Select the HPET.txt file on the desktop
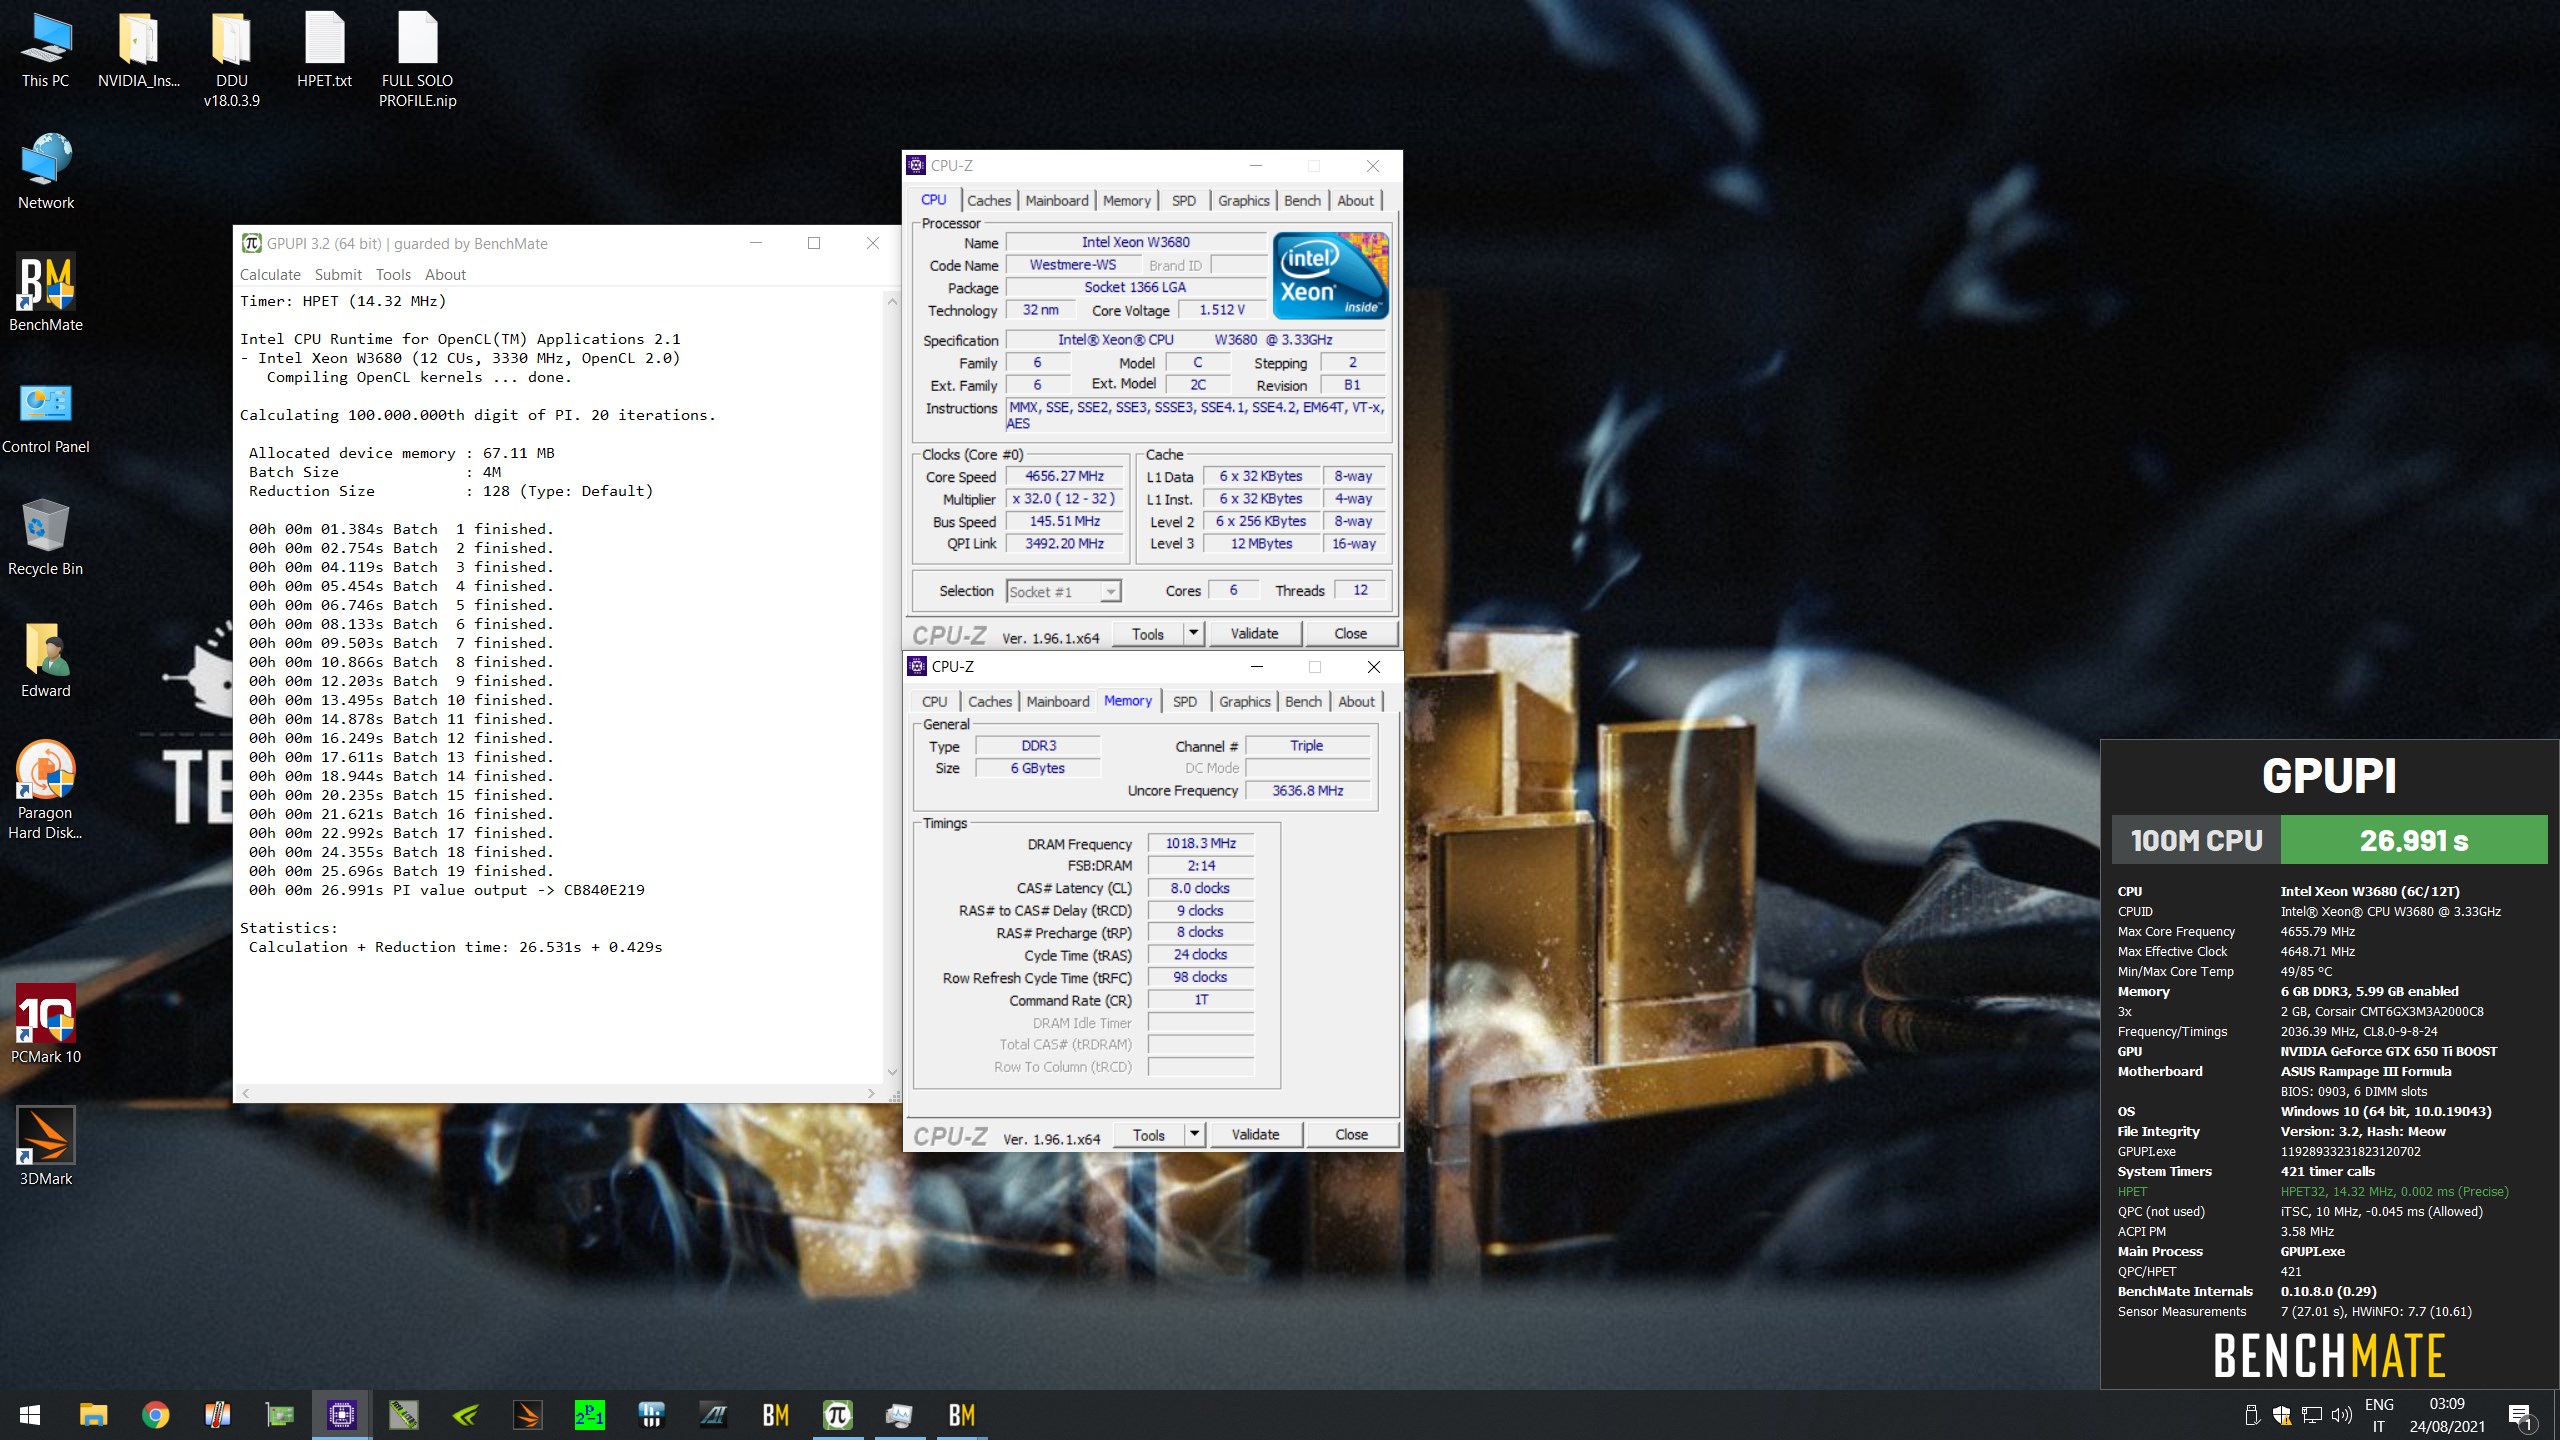Screen dimensions: 2560x1440 click(324, 50)
